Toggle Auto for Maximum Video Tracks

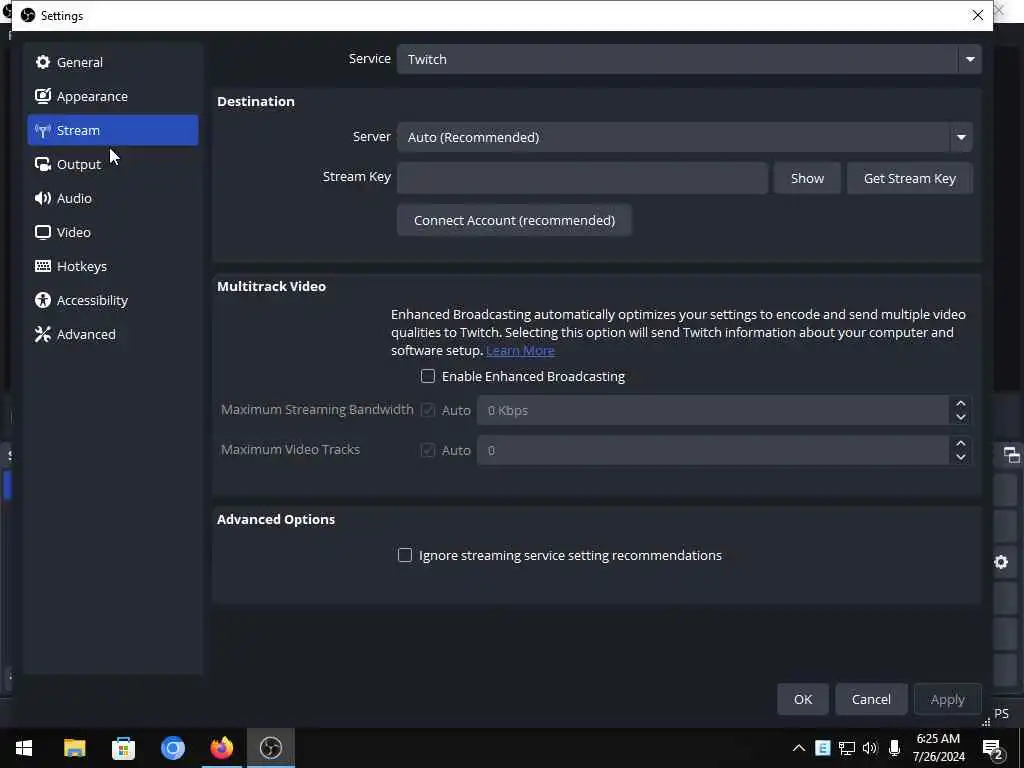(x=428, y=450)
